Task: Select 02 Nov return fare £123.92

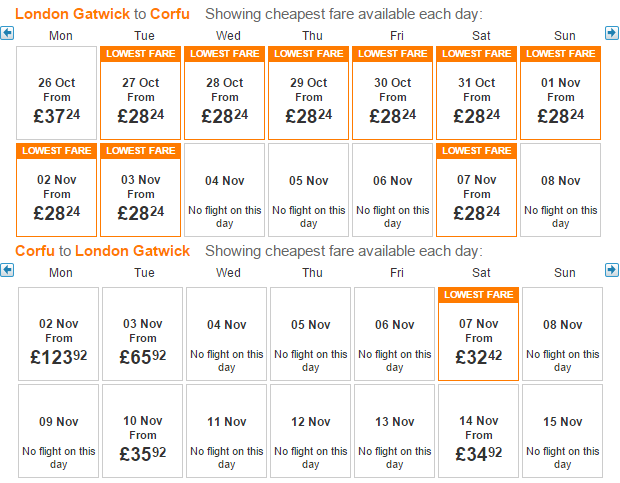Action: click(59, 334)
